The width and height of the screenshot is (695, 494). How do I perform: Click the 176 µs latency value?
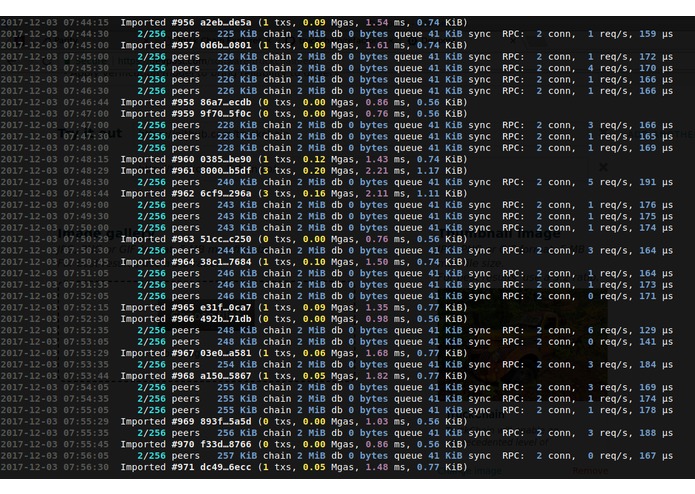(656, 205)
